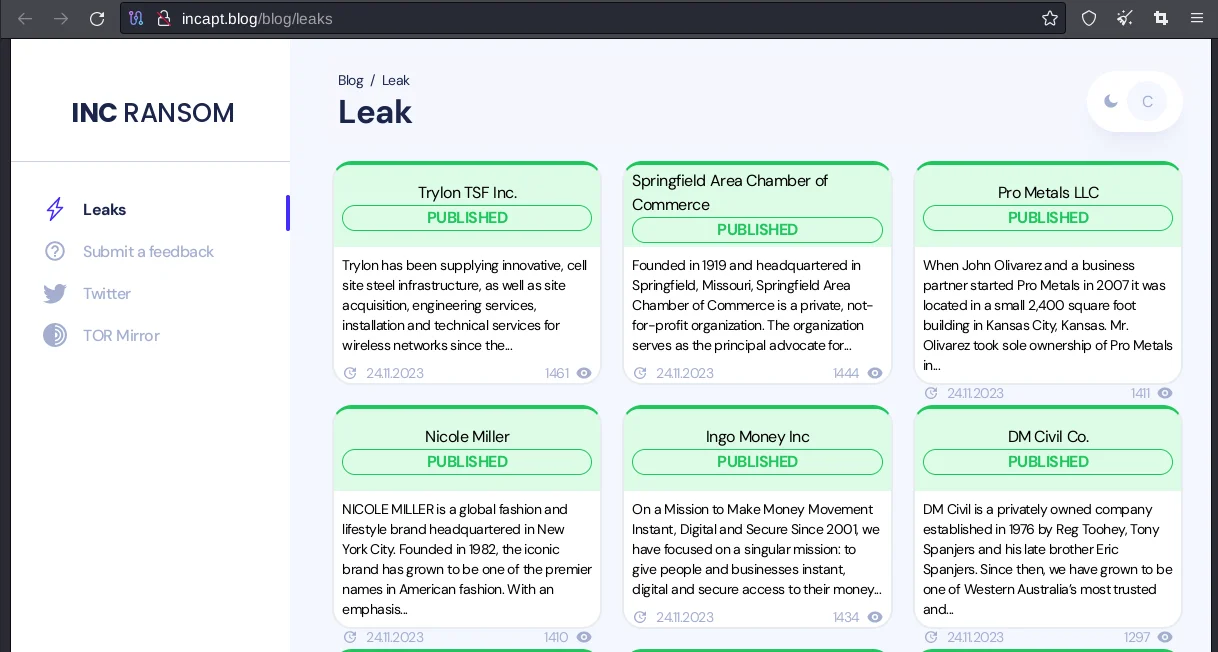
Task: Click the Blog breadcrumb link
Action: (x=350, y=80)
